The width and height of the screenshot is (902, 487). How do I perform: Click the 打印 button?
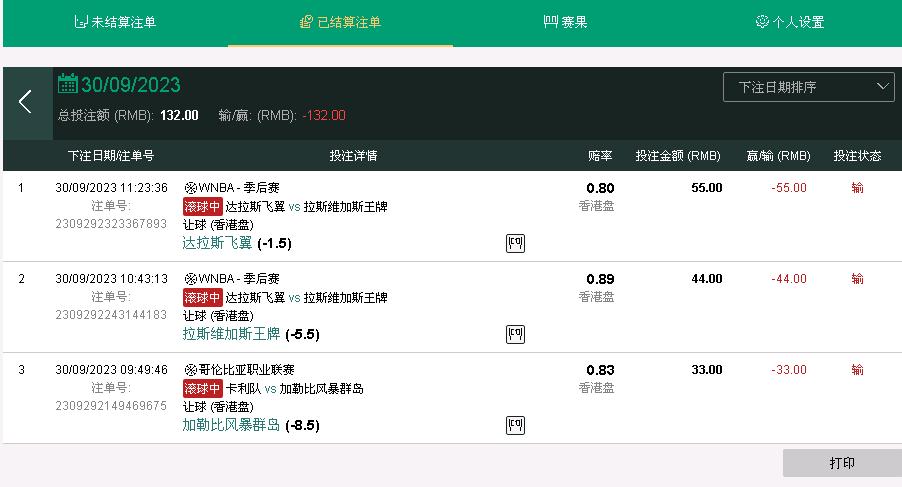click(842, 463)
